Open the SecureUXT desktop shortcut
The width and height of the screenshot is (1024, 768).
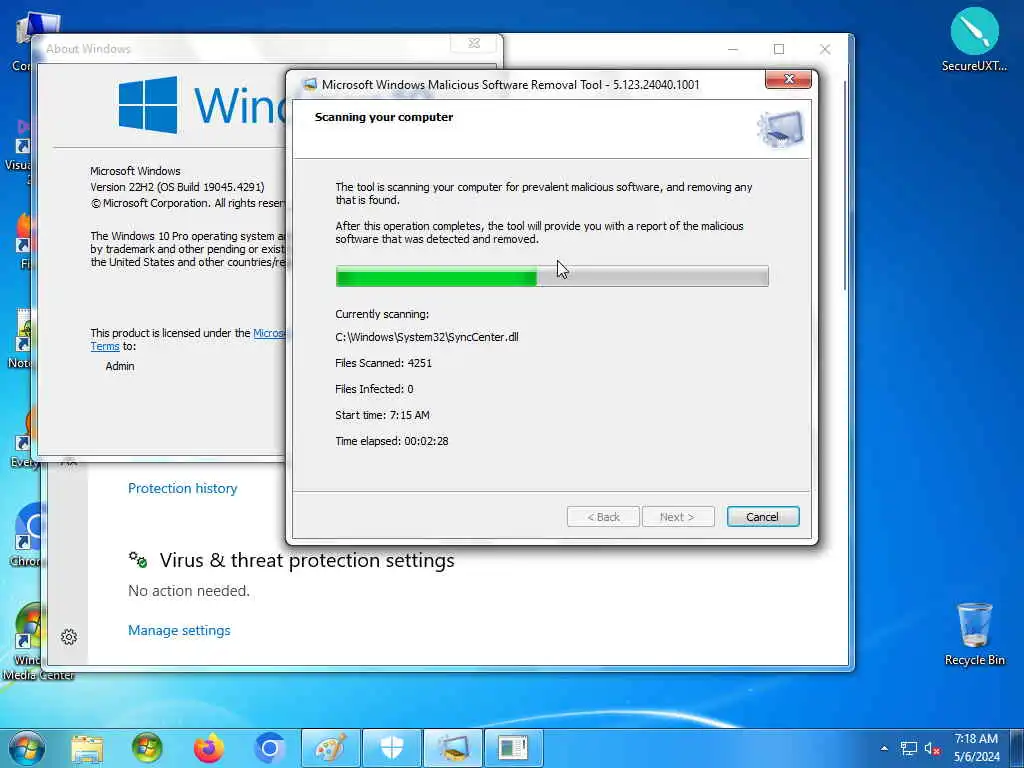(974, 39)
